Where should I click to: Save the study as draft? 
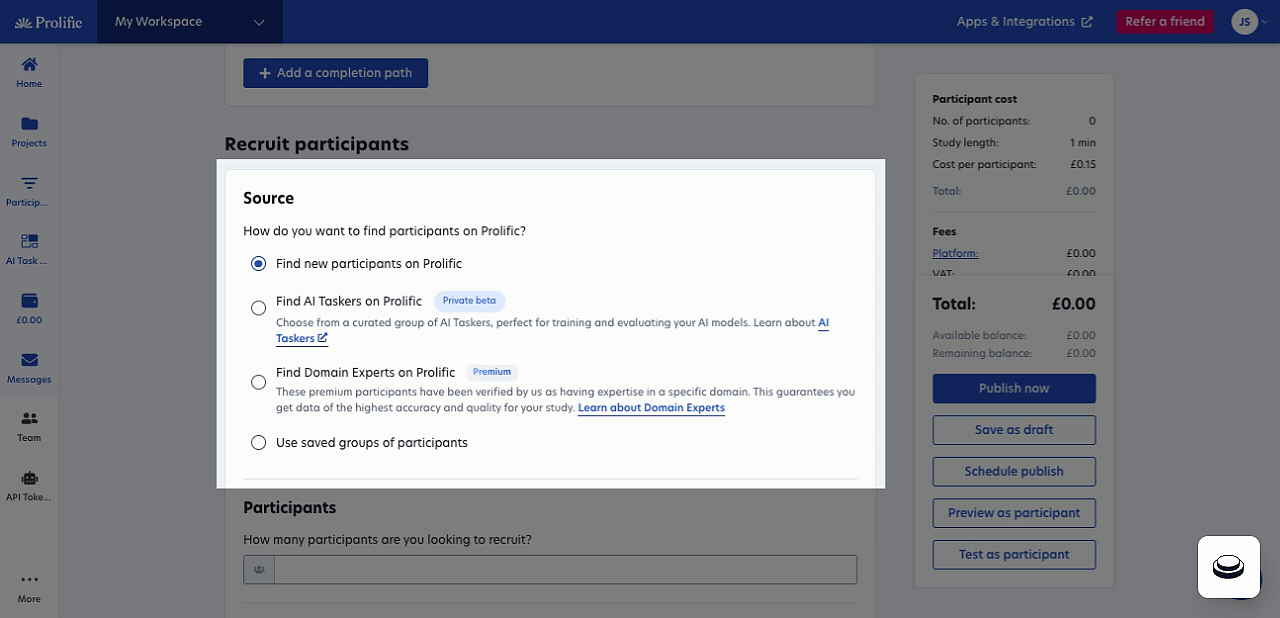coord(1014,430)
